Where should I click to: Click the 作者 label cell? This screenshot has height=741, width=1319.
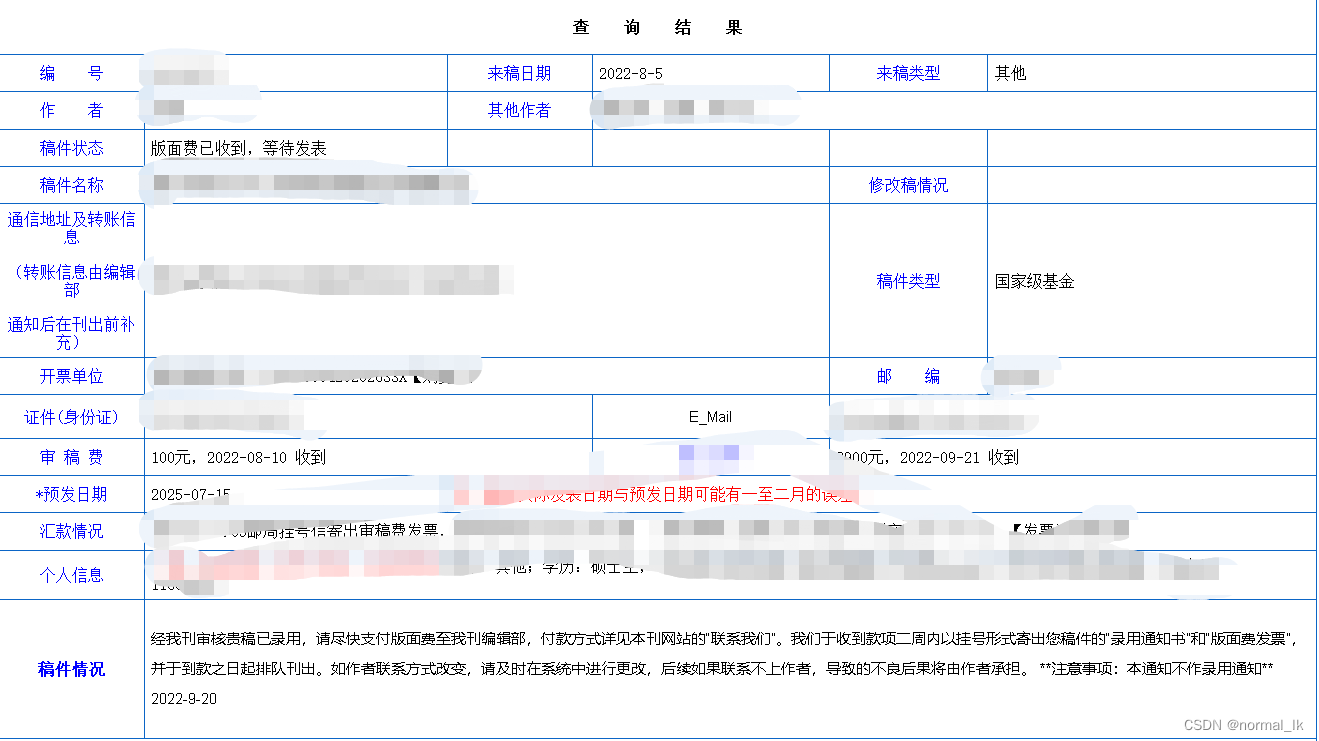[72, 110]
